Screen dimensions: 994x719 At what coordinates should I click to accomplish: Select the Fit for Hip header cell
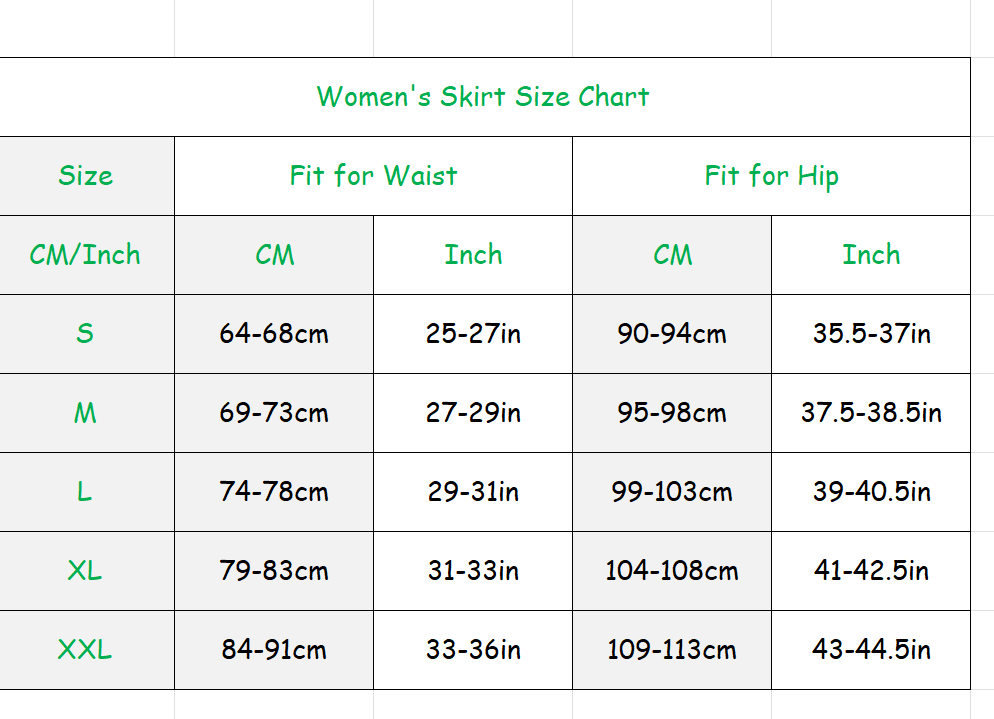pyautogui.click(x=771, y=176)
